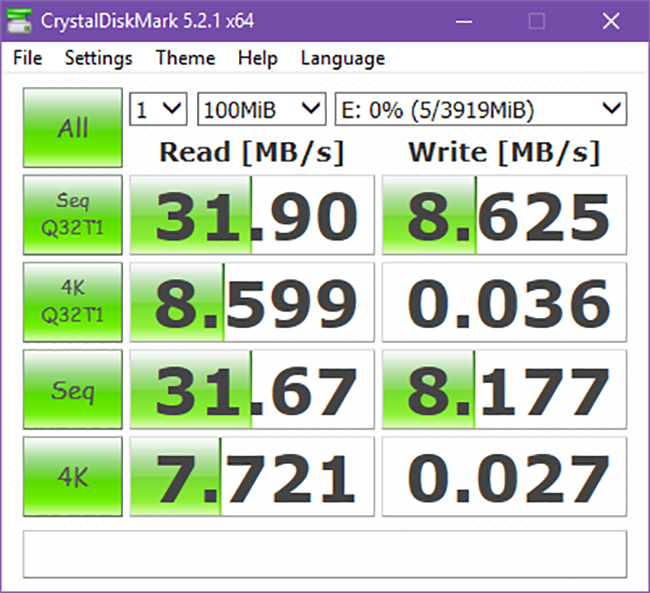The image size is (650, 593).
Task: Click the 4K read result 7.721
Action: [x=252, y=476]
